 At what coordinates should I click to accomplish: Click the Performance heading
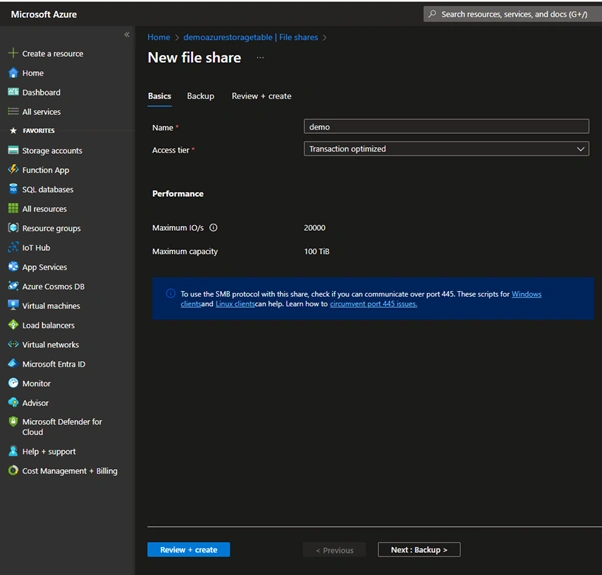point(178,193)
